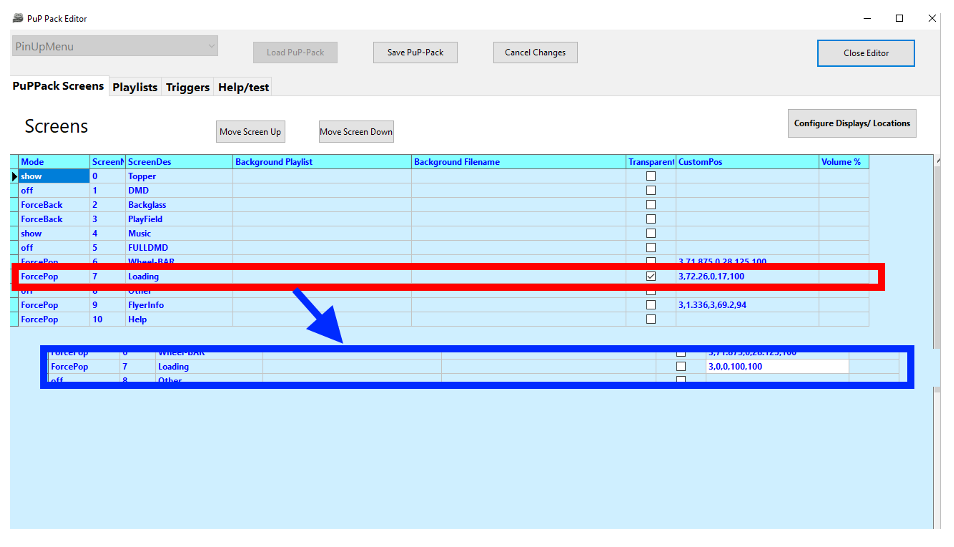Go to the Help/test tab
Viewport: 954px width, 547px height.
[244, 87]
